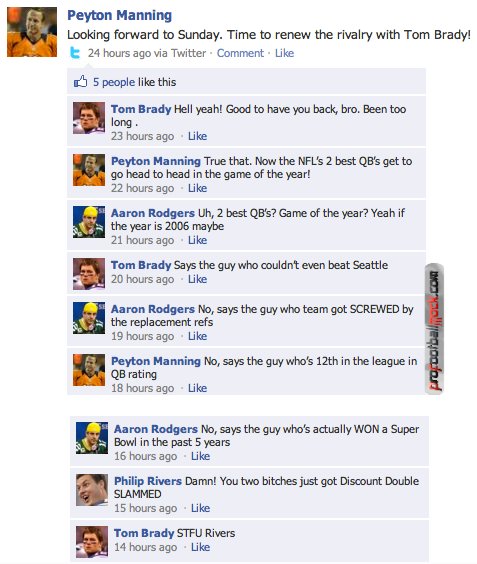Open Aaron Rodgers' name on Super Bowl comment
The image size is (477, 564).
156,429
